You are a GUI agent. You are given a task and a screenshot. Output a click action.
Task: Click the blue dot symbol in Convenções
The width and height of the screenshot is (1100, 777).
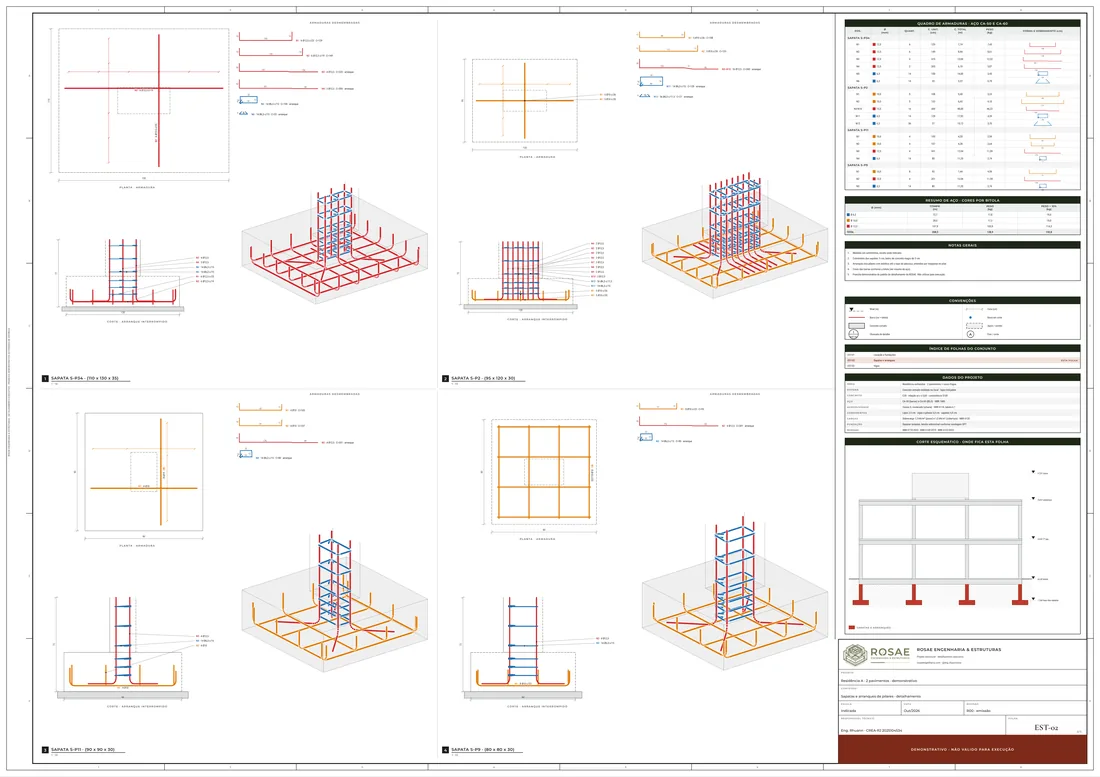pyautogui.click(x=971, y=318)
